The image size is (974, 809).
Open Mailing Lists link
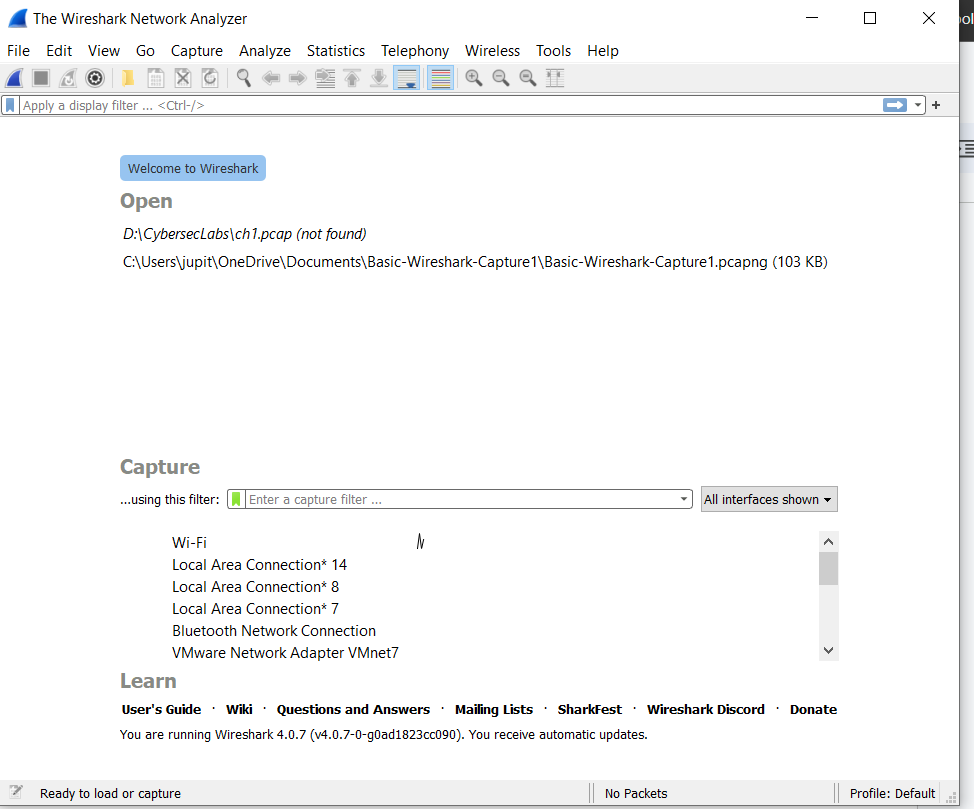pos(494,710)
